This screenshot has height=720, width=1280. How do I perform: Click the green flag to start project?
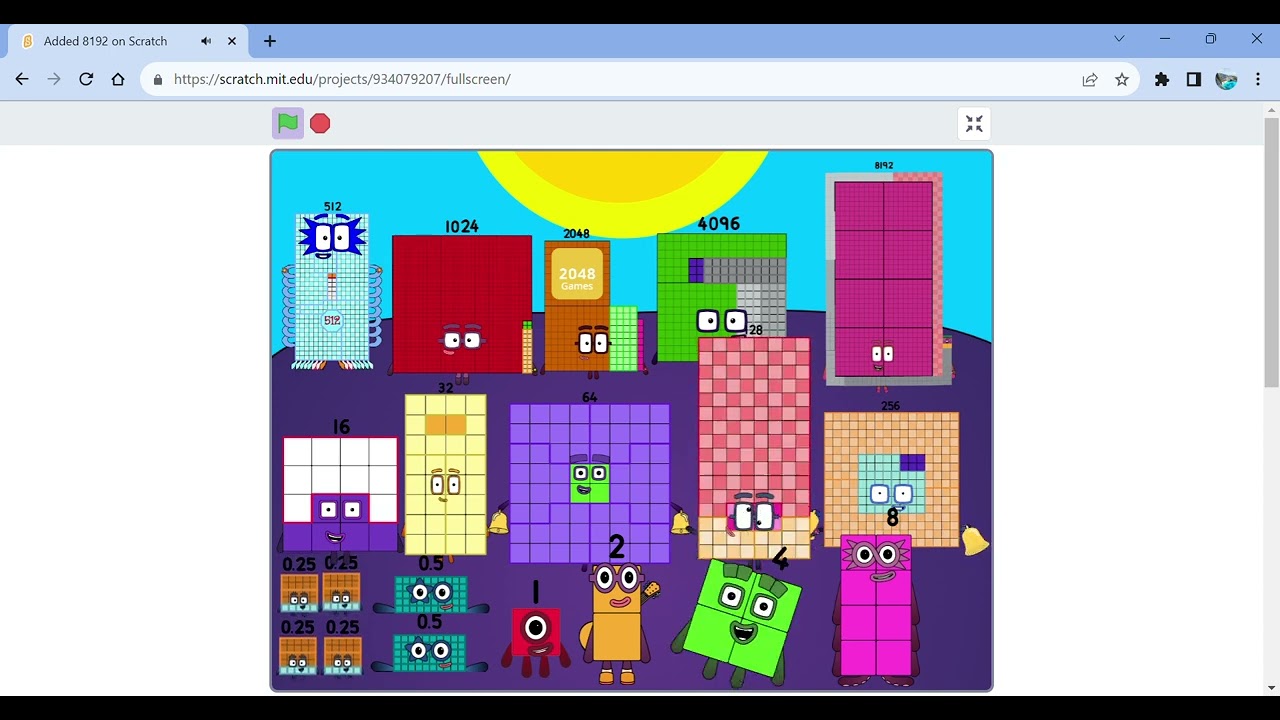pos(288,123)
